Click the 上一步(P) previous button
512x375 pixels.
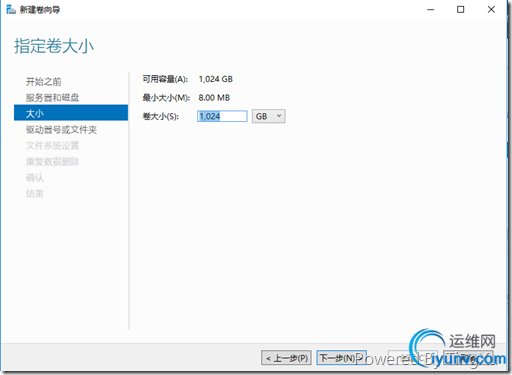[286, 358]
